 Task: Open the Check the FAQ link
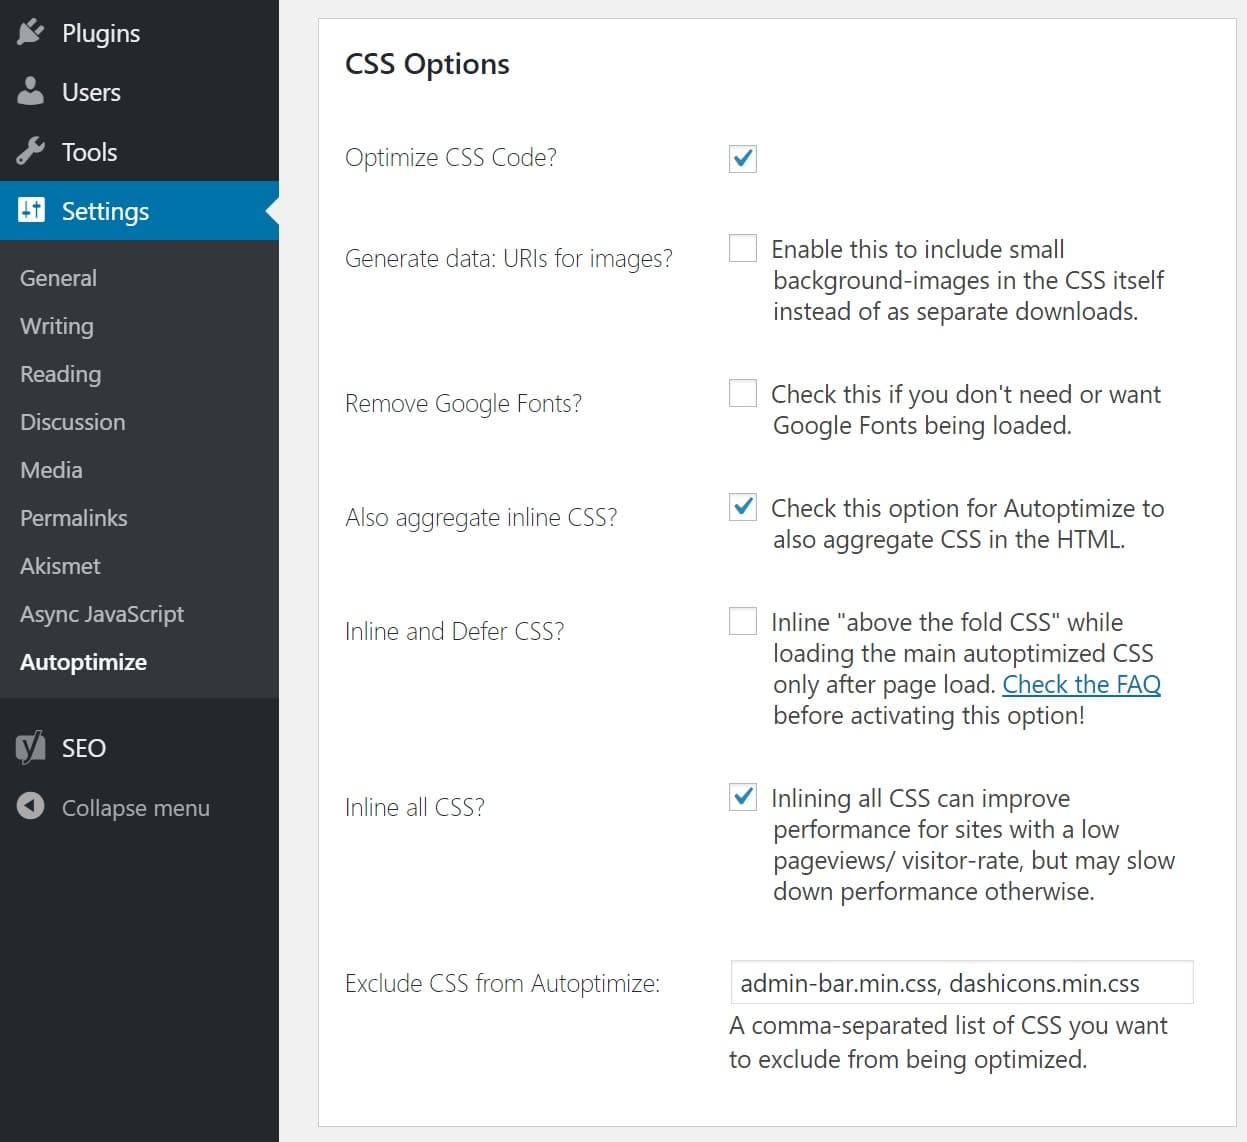pyautogui.click(x=1081, y=684)
